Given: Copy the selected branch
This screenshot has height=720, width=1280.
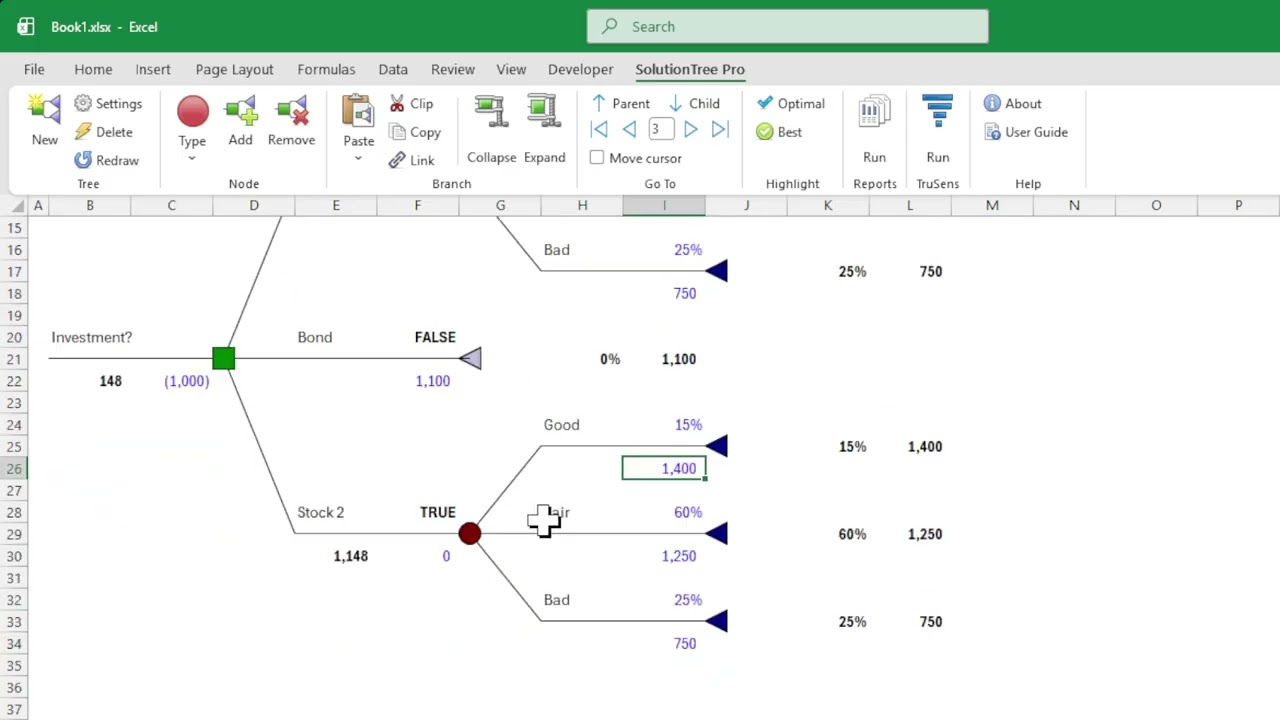Looking at the screenshot, I should (x=415, y=132).
